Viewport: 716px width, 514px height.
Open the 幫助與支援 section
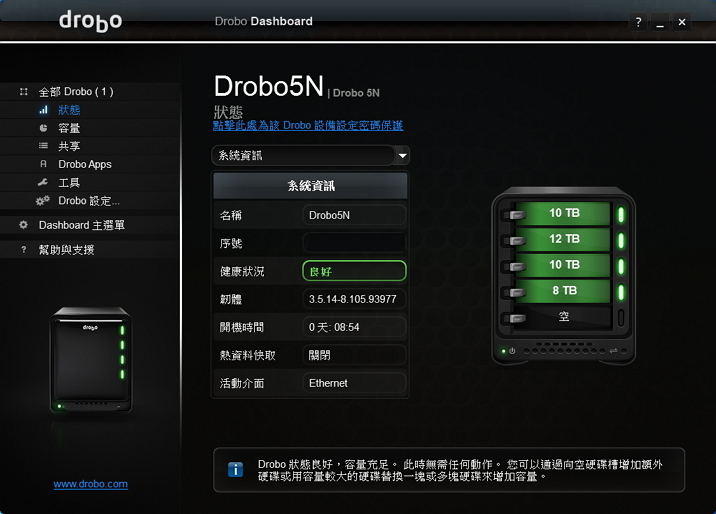pos(66,250)
